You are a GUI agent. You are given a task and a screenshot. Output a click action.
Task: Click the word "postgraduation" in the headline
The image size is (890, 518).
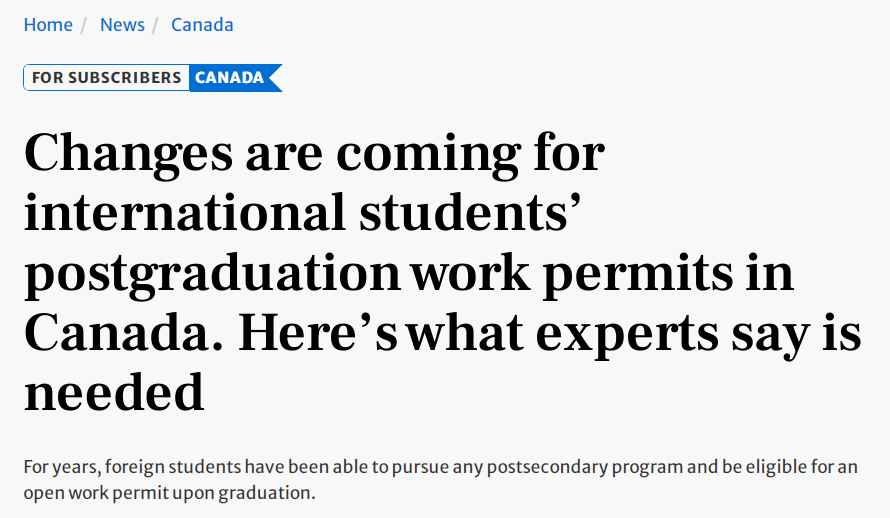point(213,275)
